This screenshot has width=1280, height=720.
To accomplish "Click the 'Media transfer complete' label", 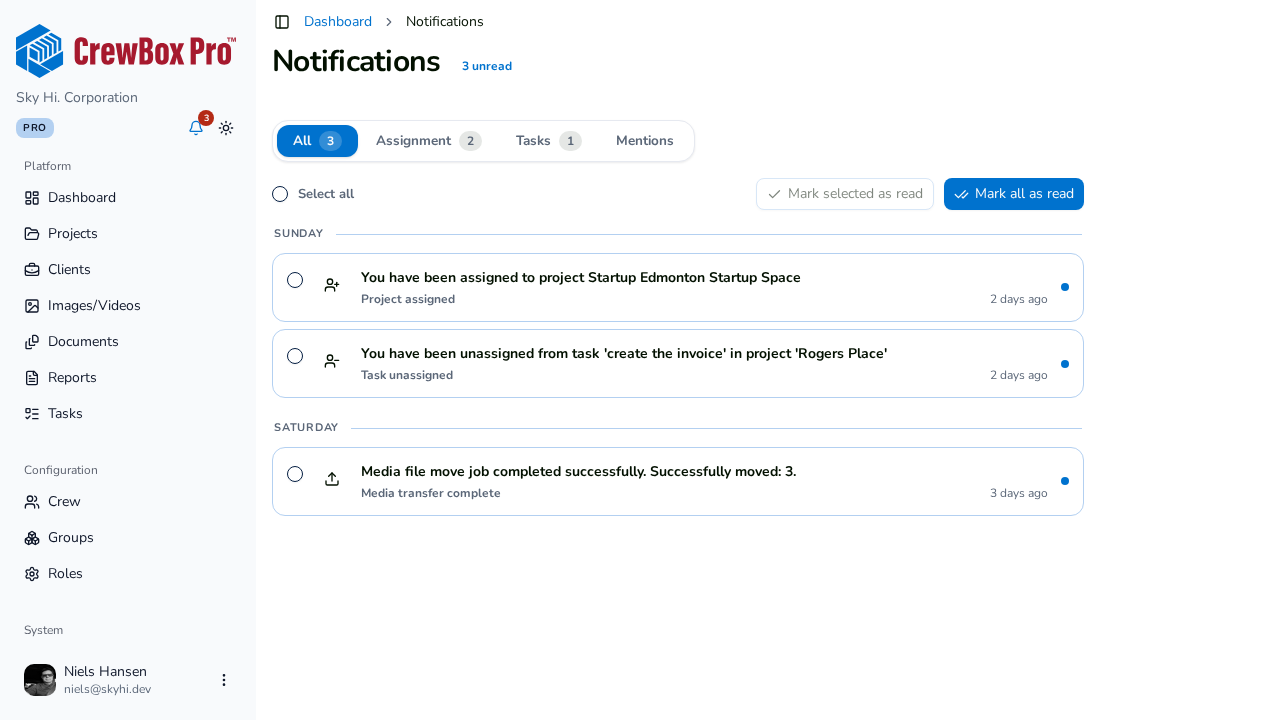I will click(431, 493).
